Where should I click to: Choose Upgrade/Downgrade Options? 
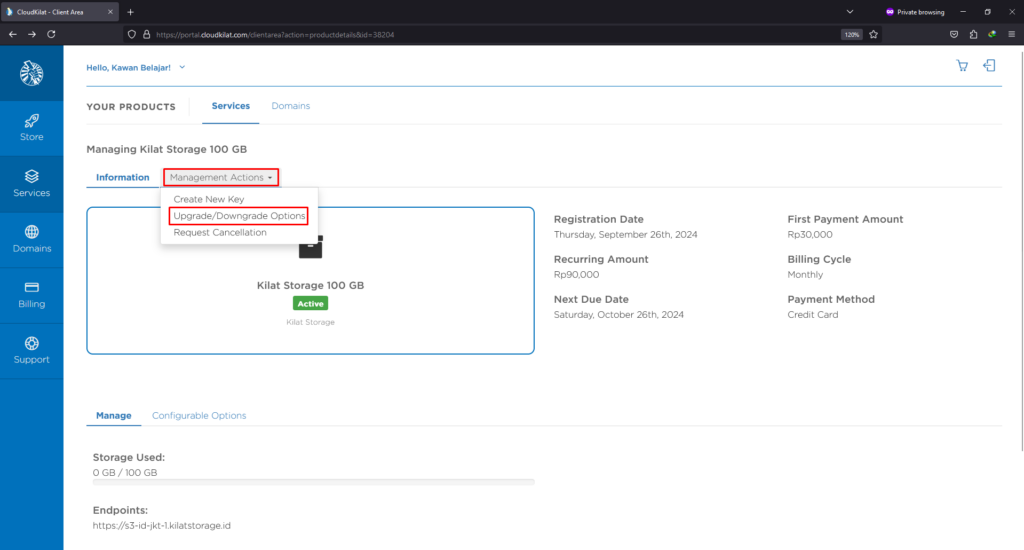tap(239, 216)
